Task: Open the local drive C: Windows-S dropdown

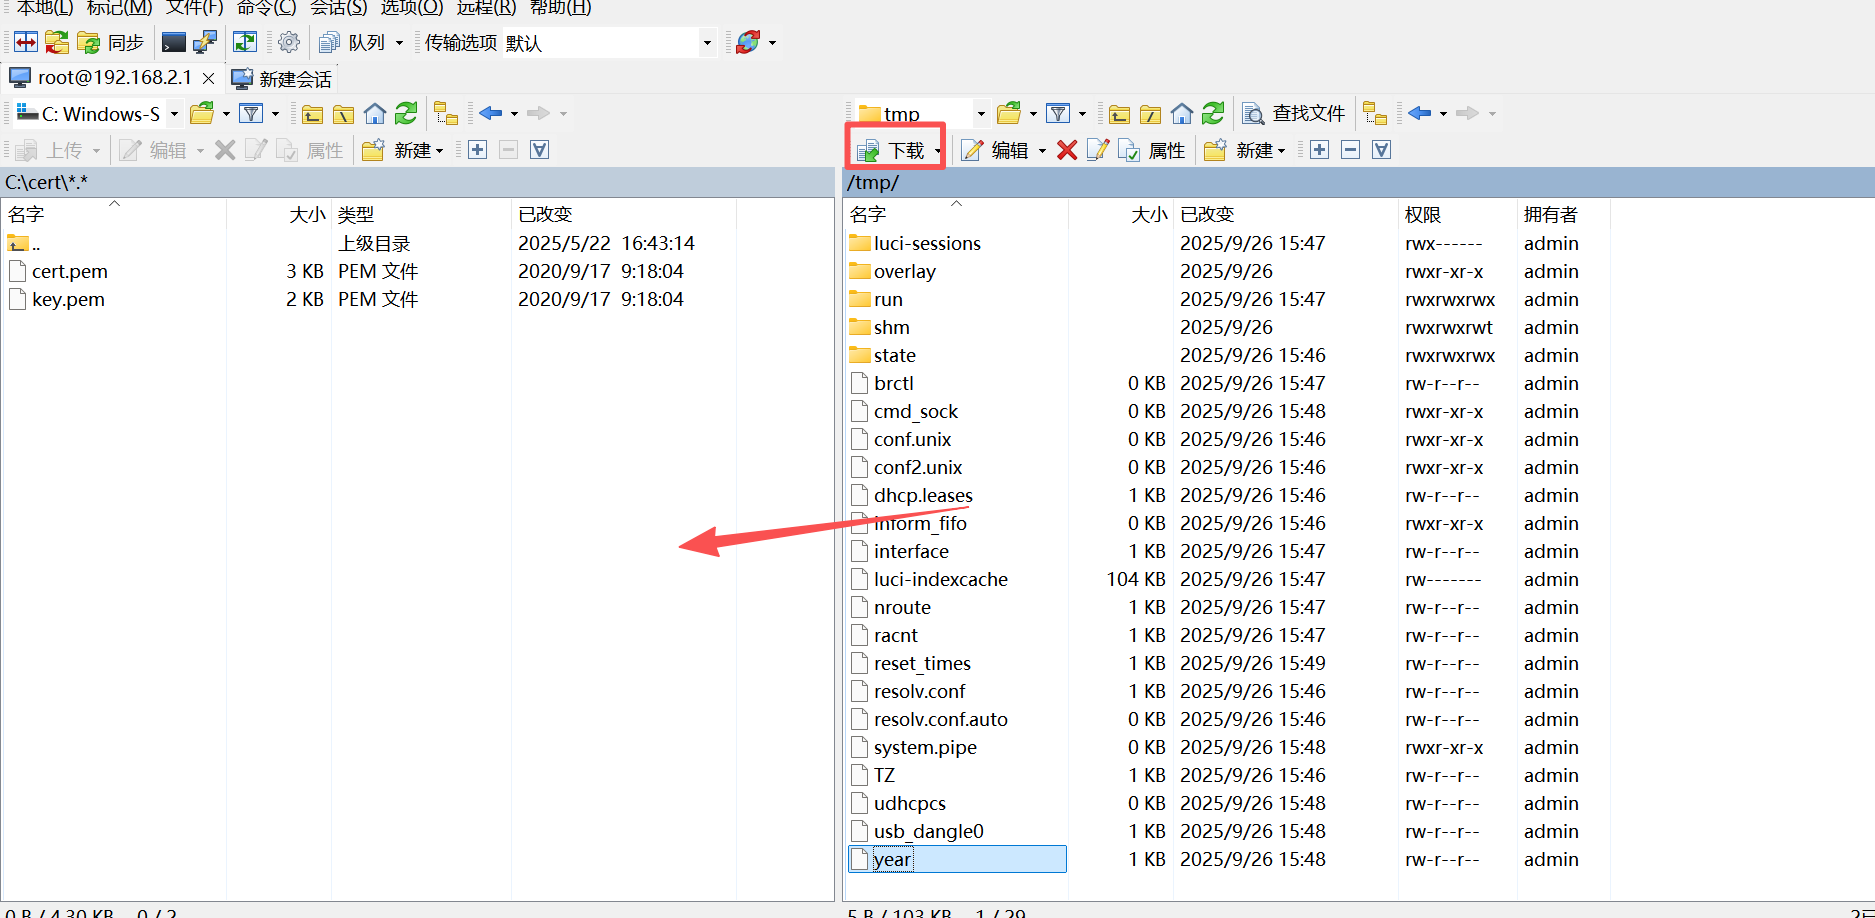Action: click(173, 113)
